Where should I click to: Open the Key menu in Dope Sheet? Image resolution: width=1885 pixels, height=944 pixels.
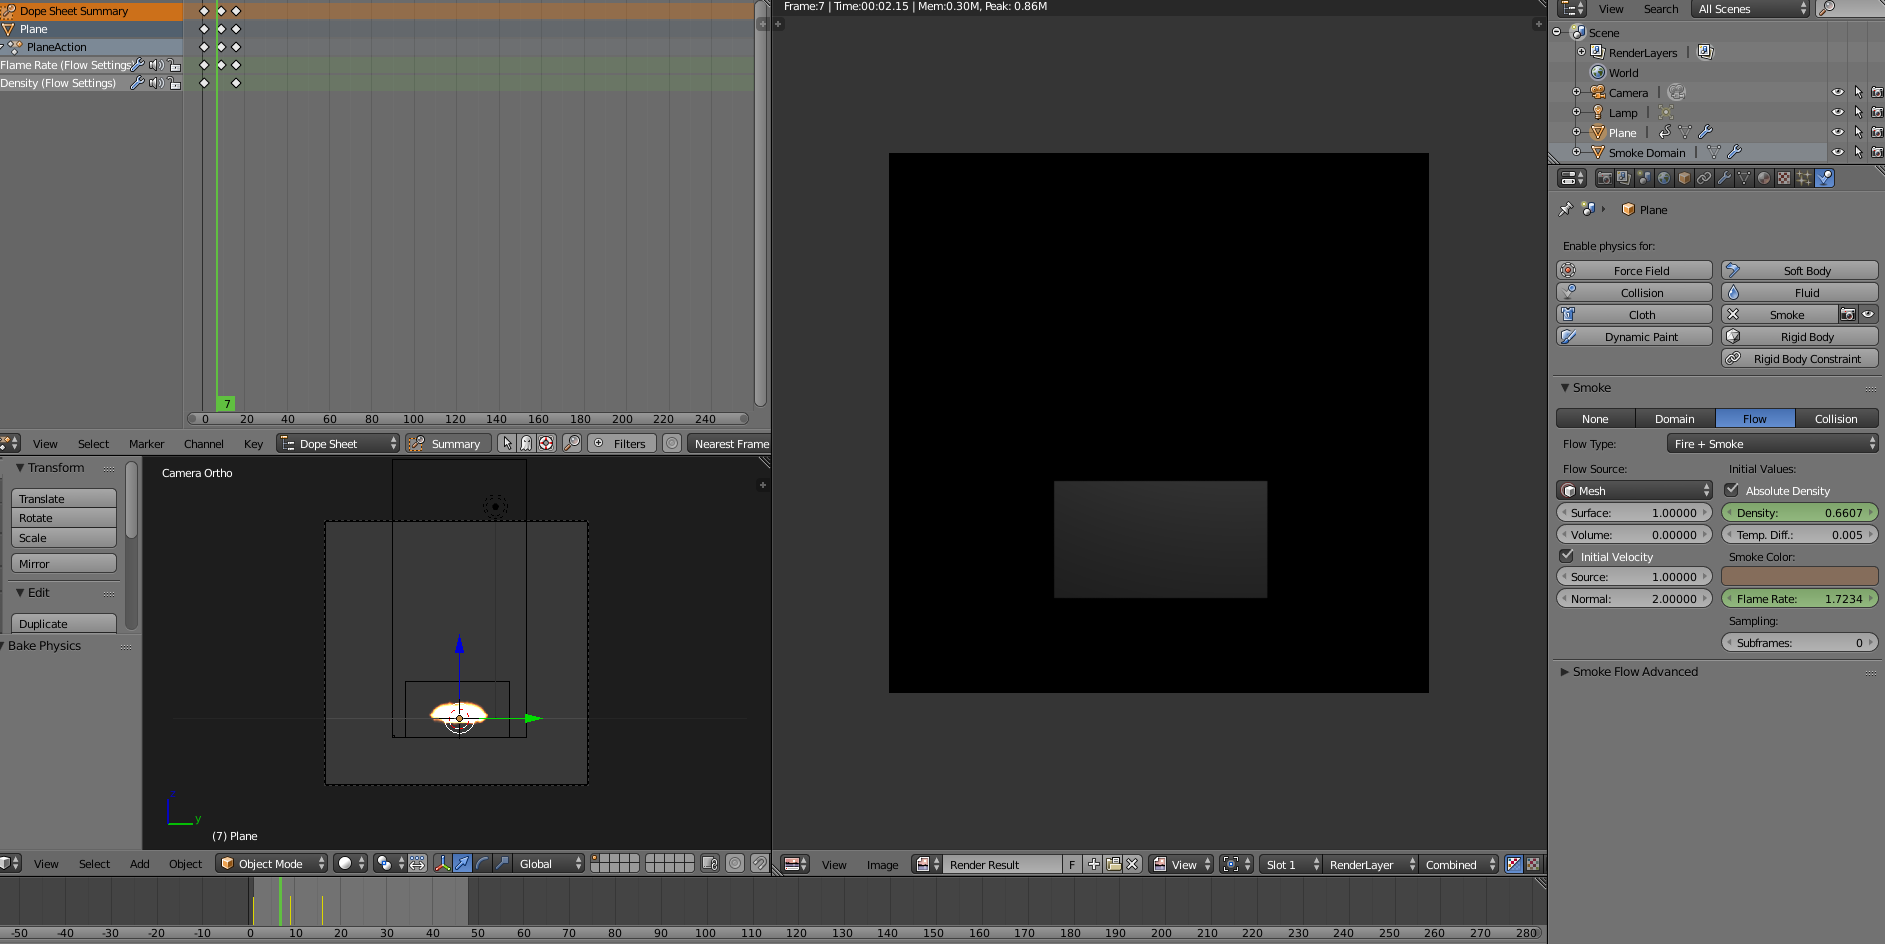[x=253, y=443]
